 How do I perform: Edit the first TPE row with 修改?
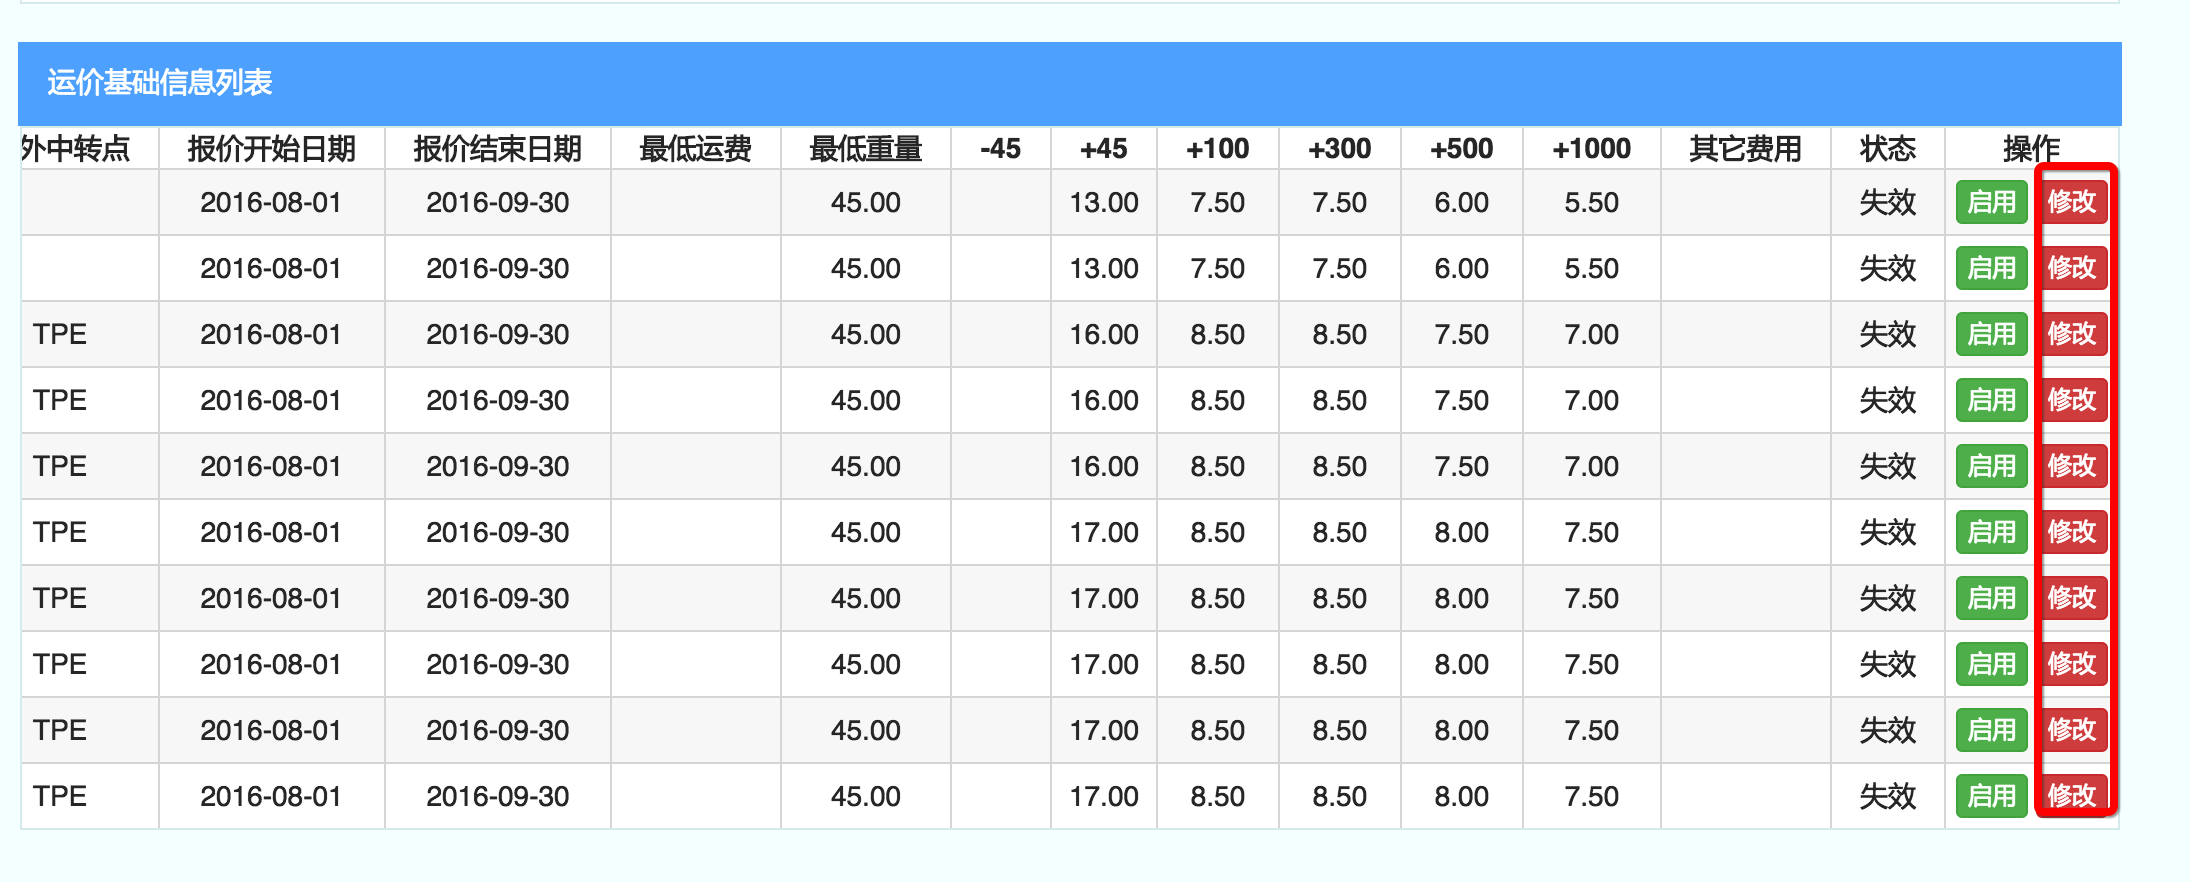pyautogui.click(x=2072, y=335)
